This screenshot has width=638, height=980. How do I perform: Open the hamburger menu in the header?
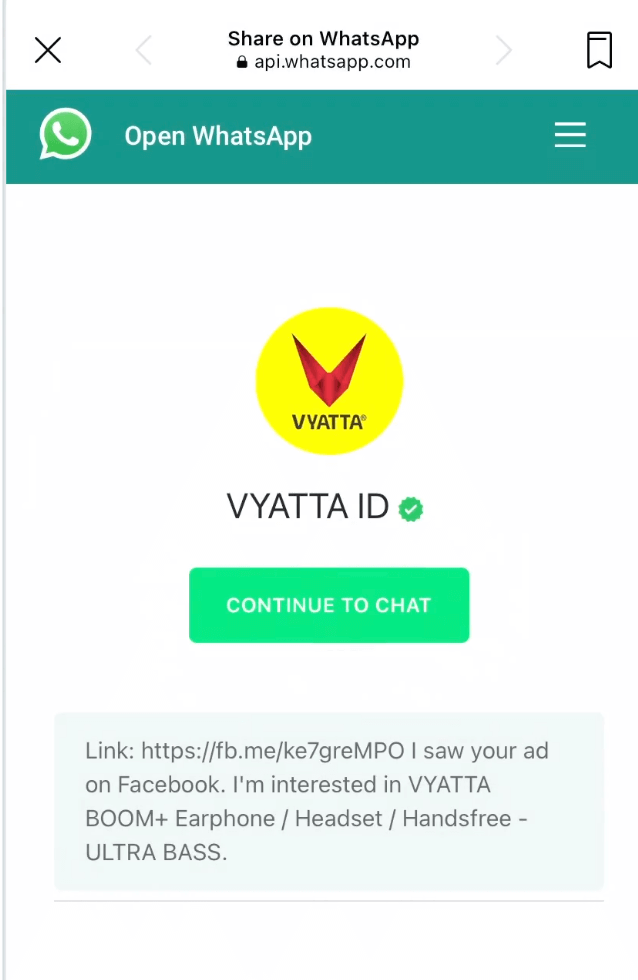coord(570,135)
